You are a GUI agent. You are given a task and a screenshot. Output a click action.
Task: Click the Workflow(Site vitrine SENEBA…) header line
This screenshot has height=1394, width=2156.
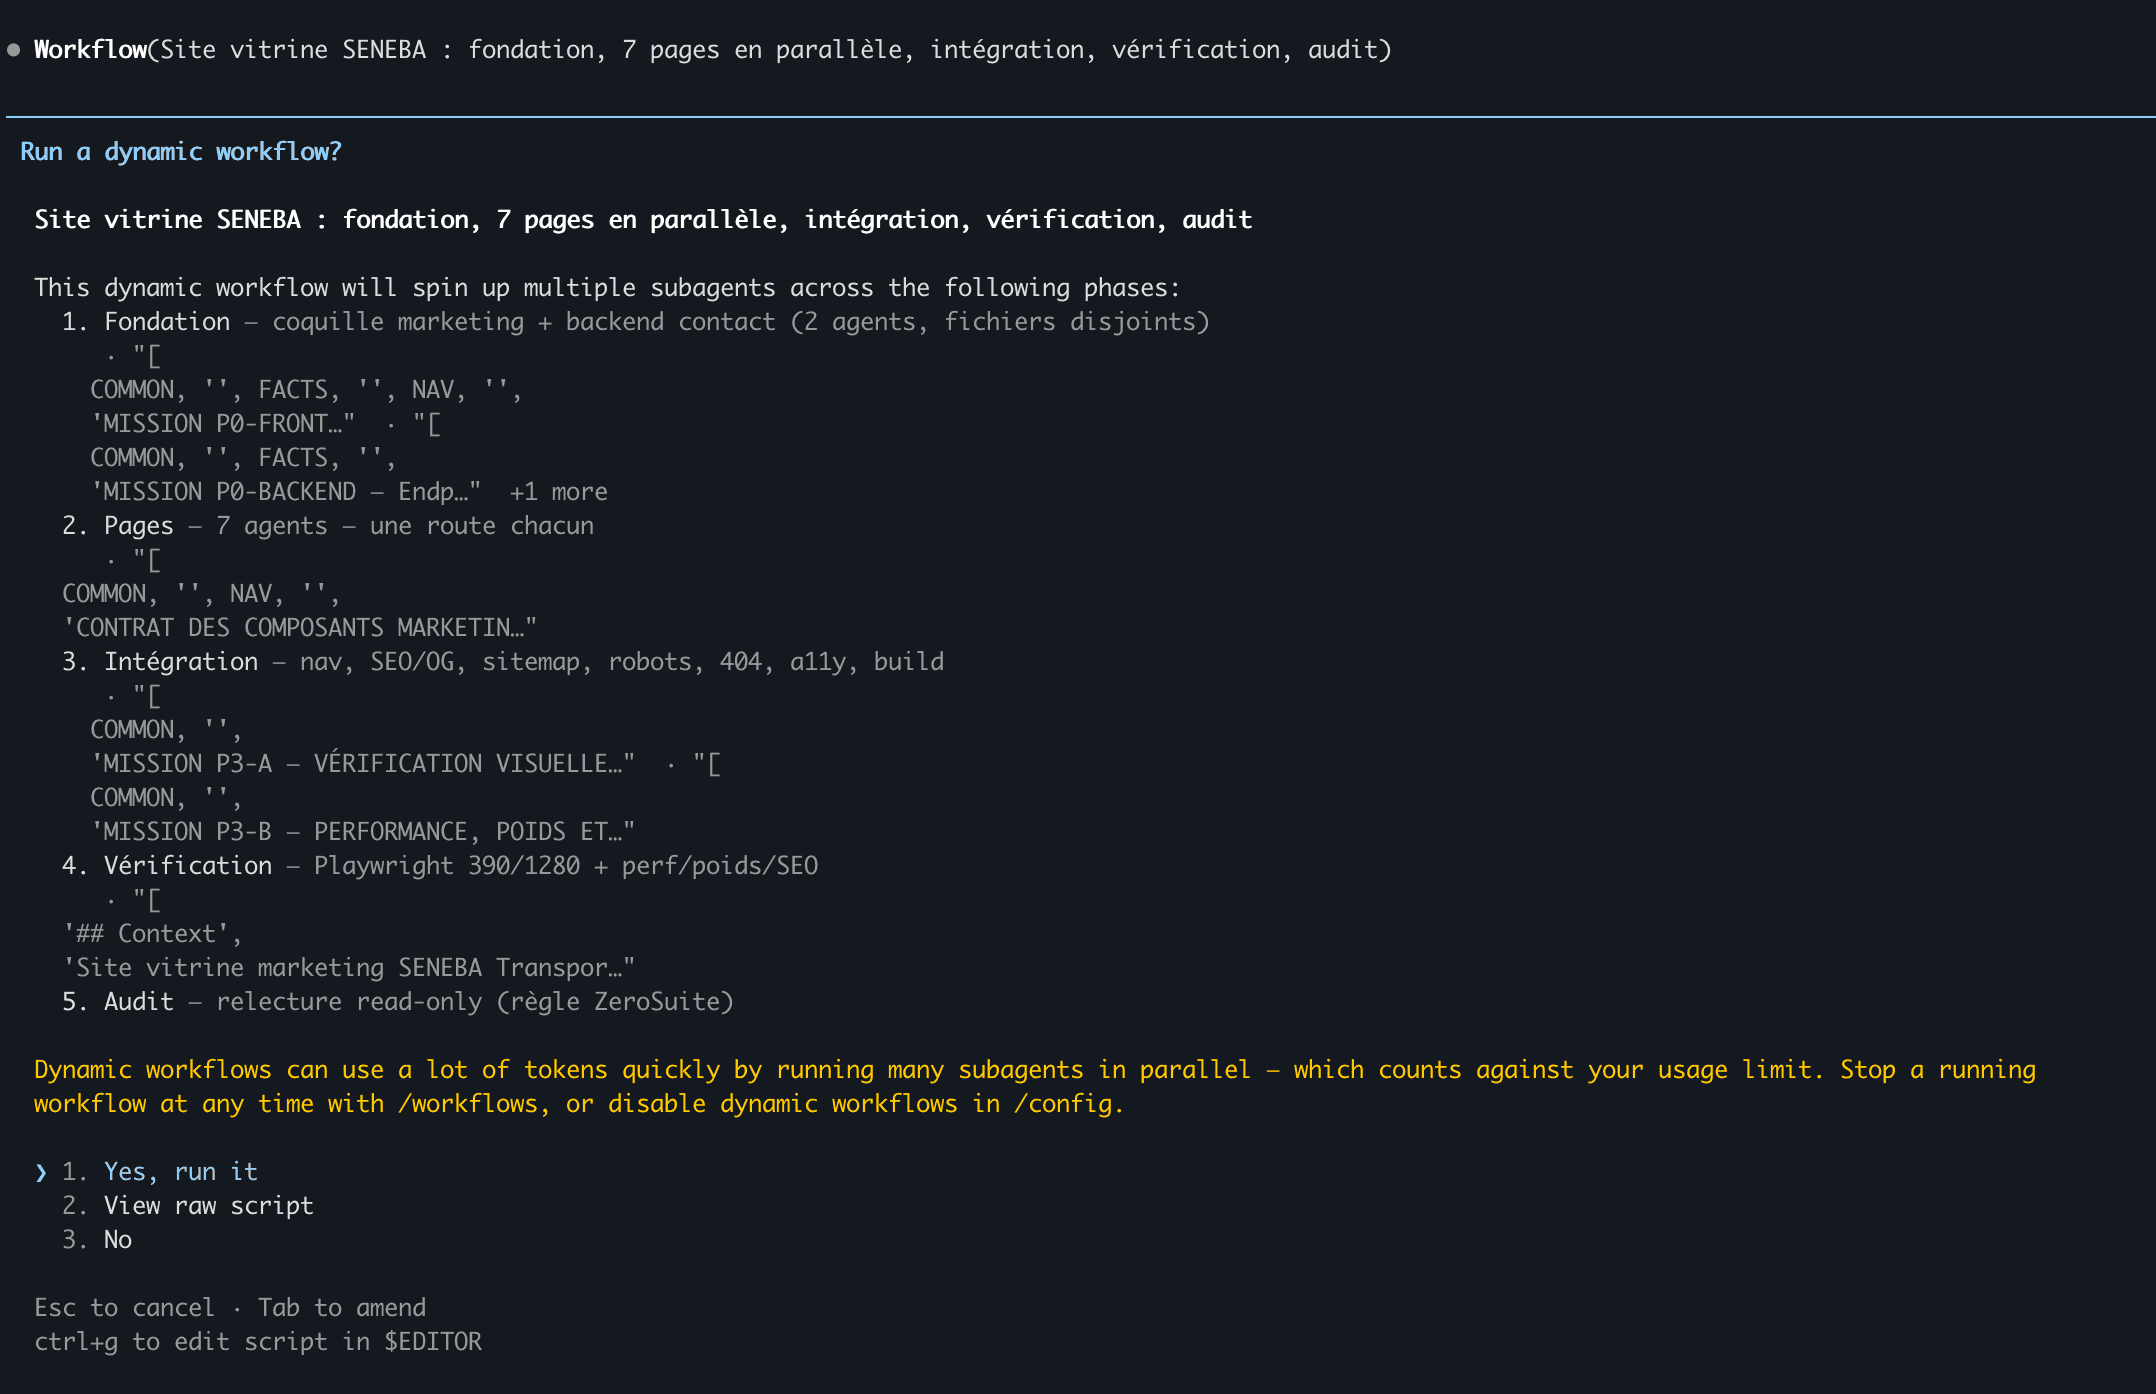point(712,49)
